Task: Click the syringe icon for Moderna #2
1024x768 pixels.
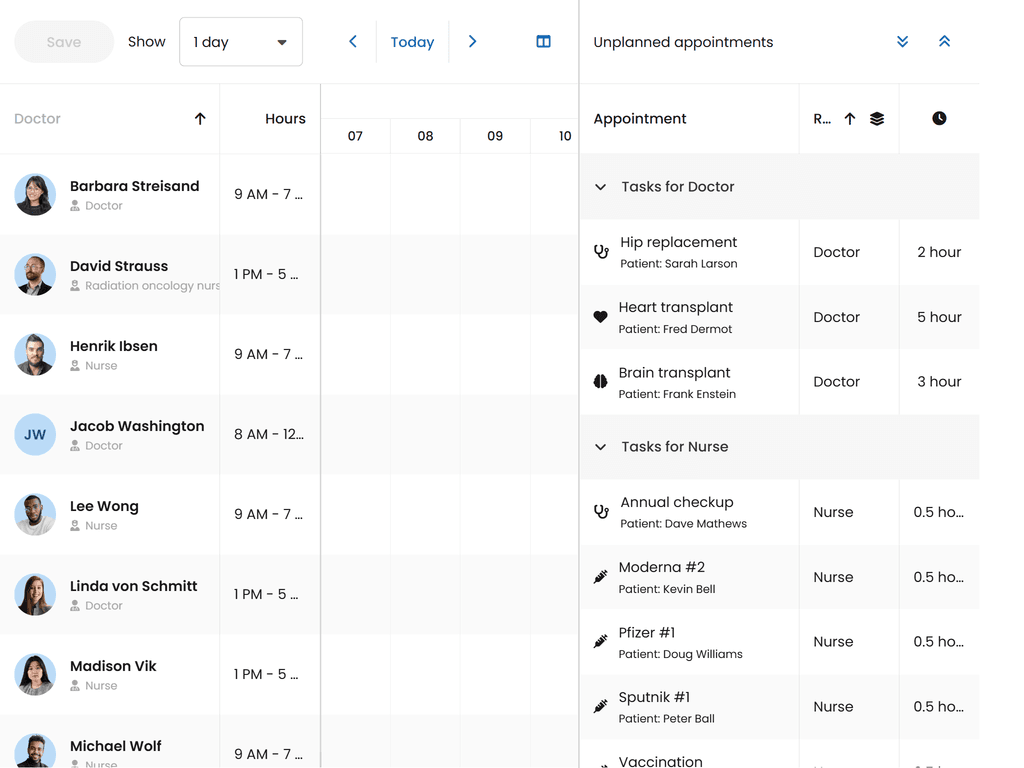Action: point(600,577)
